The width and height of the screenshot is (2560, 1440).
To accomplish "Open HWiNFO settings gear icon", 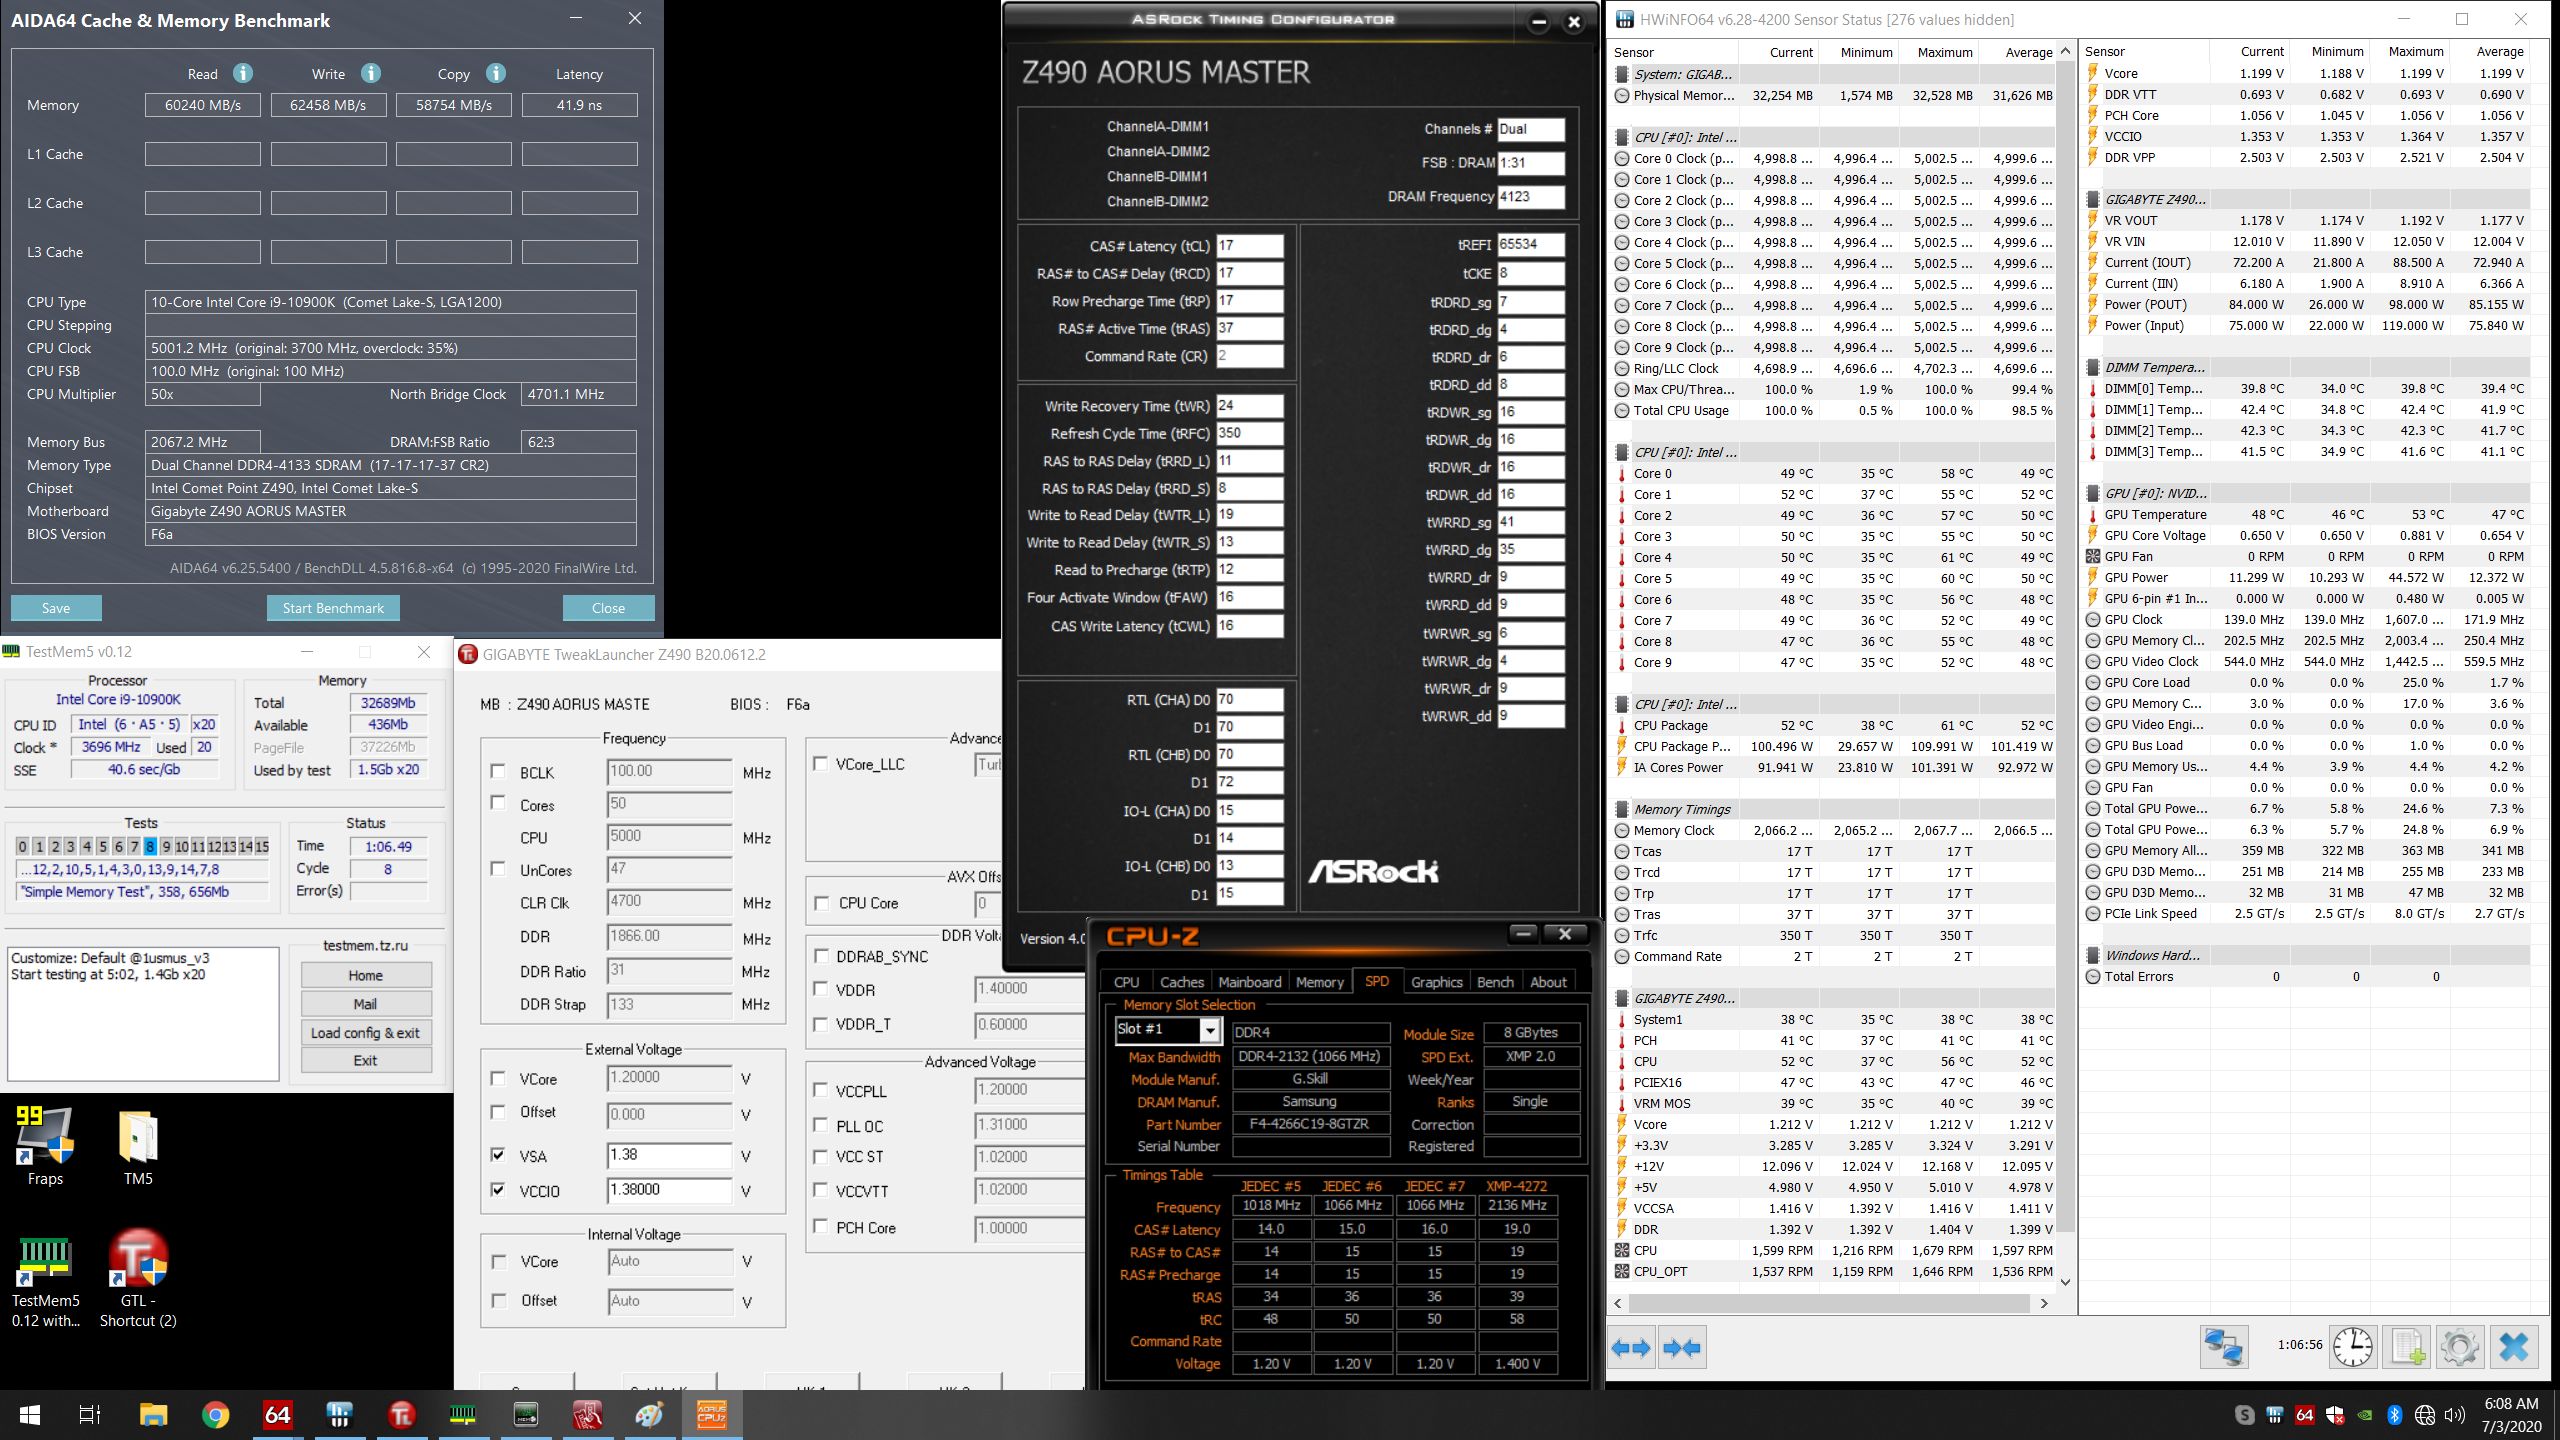I will 2459,1347.
